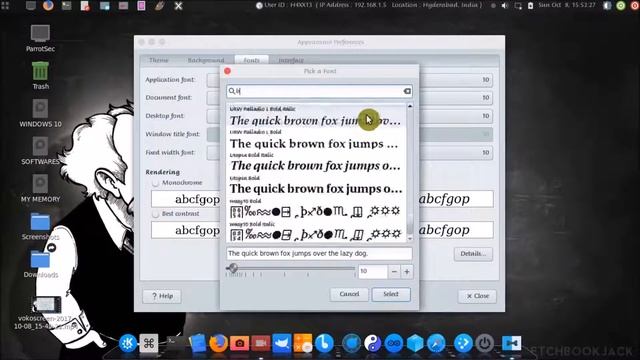The width and height of the screenshot is (640, 360).
Task: Select Utopia Bold Italic font row
Action: tap(316, 162)
